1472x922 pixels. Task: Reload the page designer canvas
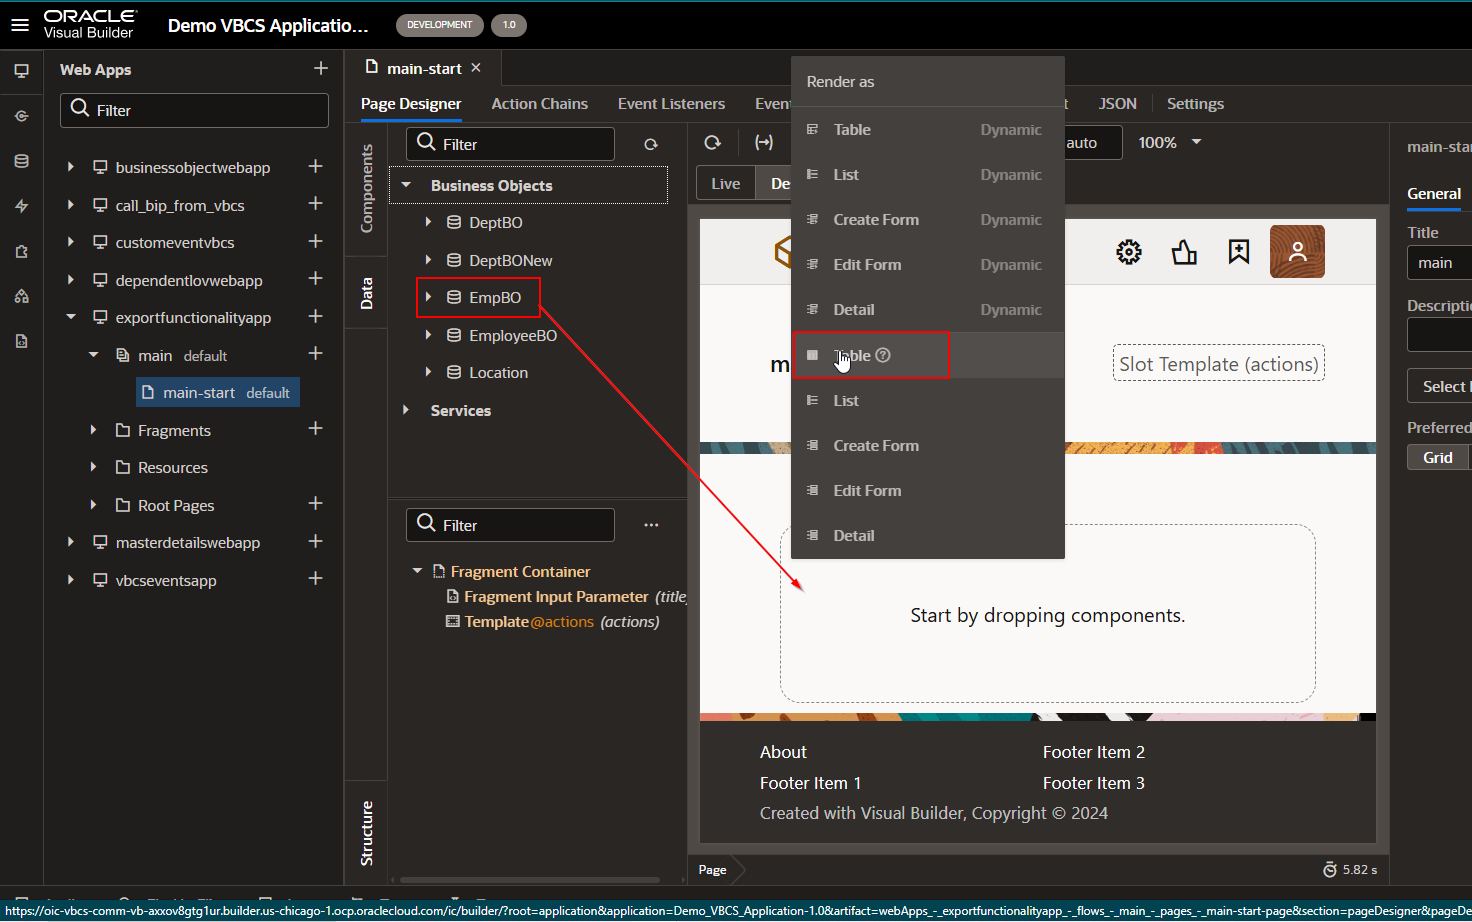(713, 143)
